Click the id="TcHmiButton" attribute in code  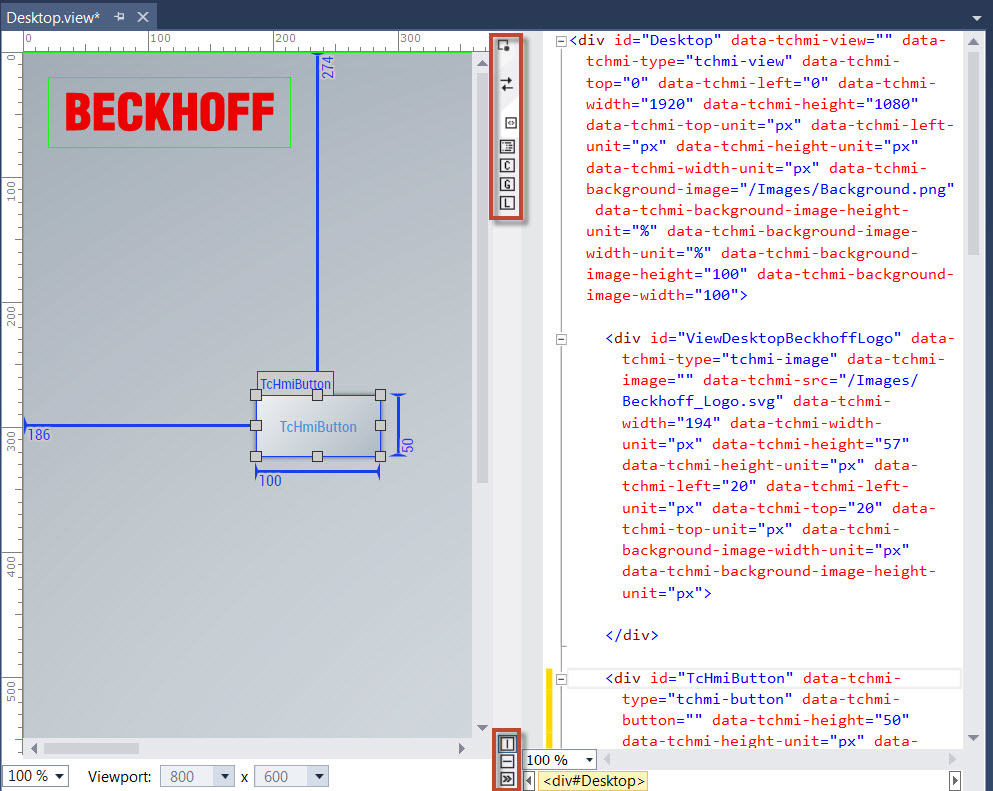click(x=721, y=678)
